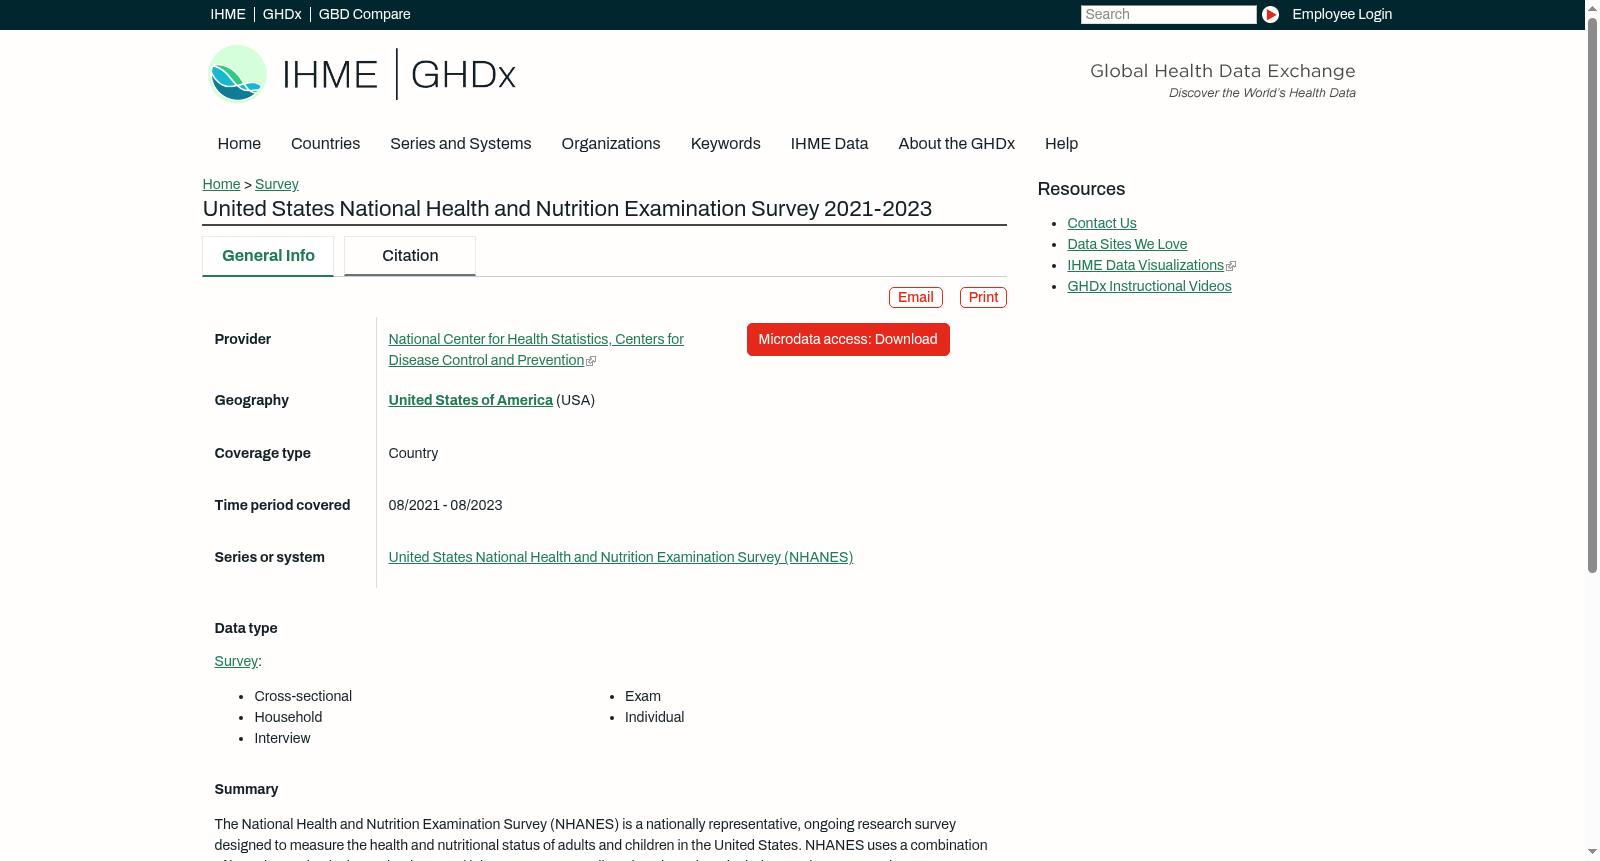Open the Help menu
This screenshot has width=1600, height=861.
(x=1061, y=143)
